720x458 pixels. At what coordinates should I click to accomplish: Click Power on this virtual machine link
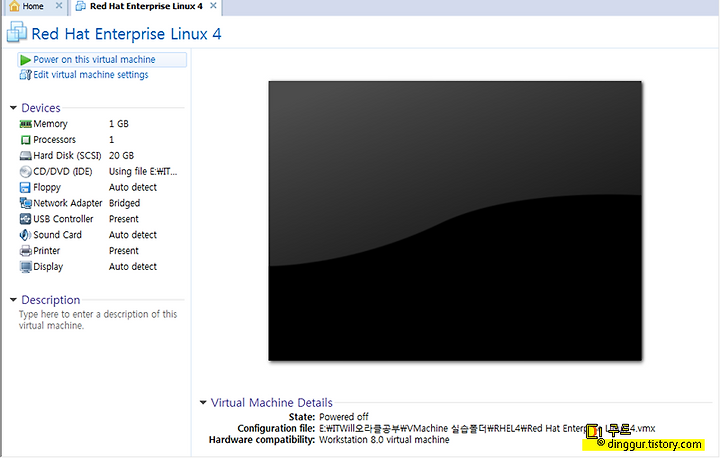94,60
